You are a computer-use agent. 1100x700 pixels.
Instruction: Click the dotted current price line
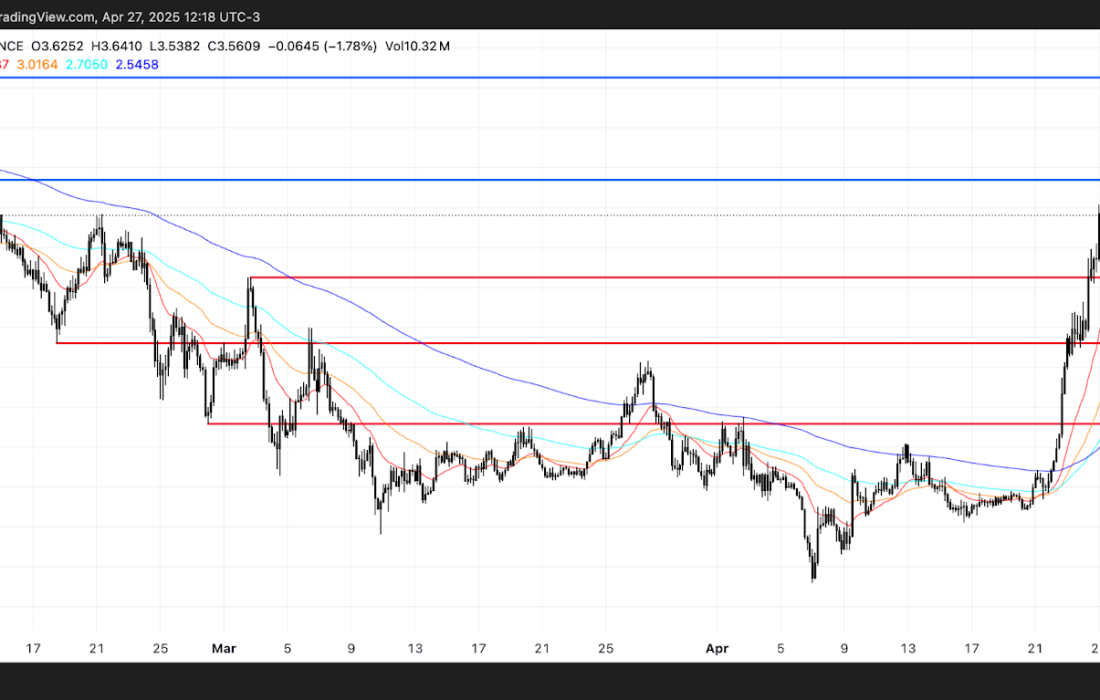pyautogui.click(x=550, y=215)
